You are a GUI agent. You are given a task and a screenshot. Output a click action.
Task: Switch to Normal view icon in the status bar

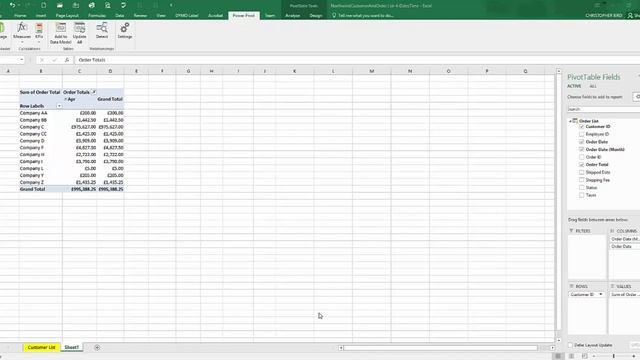coord(558,356)
